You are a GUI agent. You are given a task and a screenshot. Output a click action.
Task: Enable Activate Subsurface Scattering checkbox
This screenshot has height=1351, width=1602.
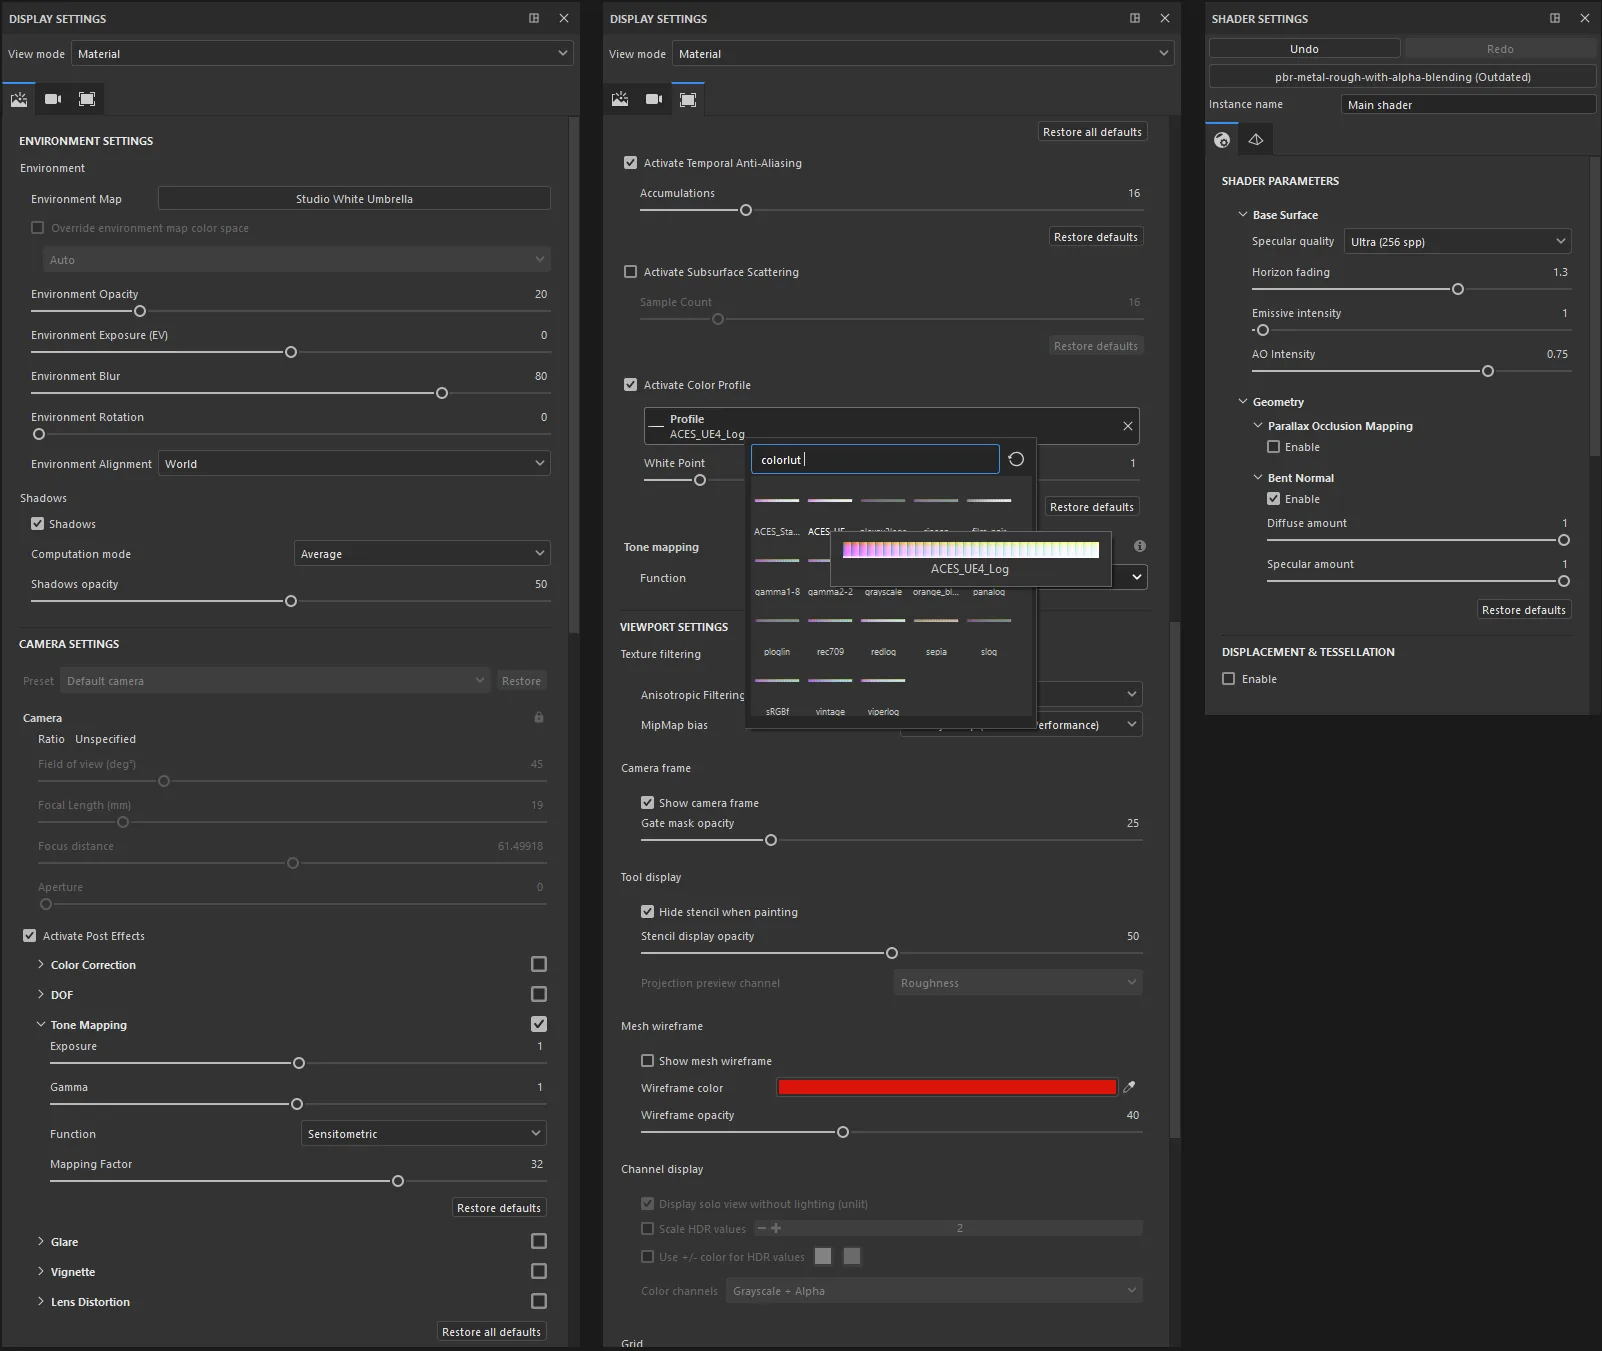pos(630,272)
